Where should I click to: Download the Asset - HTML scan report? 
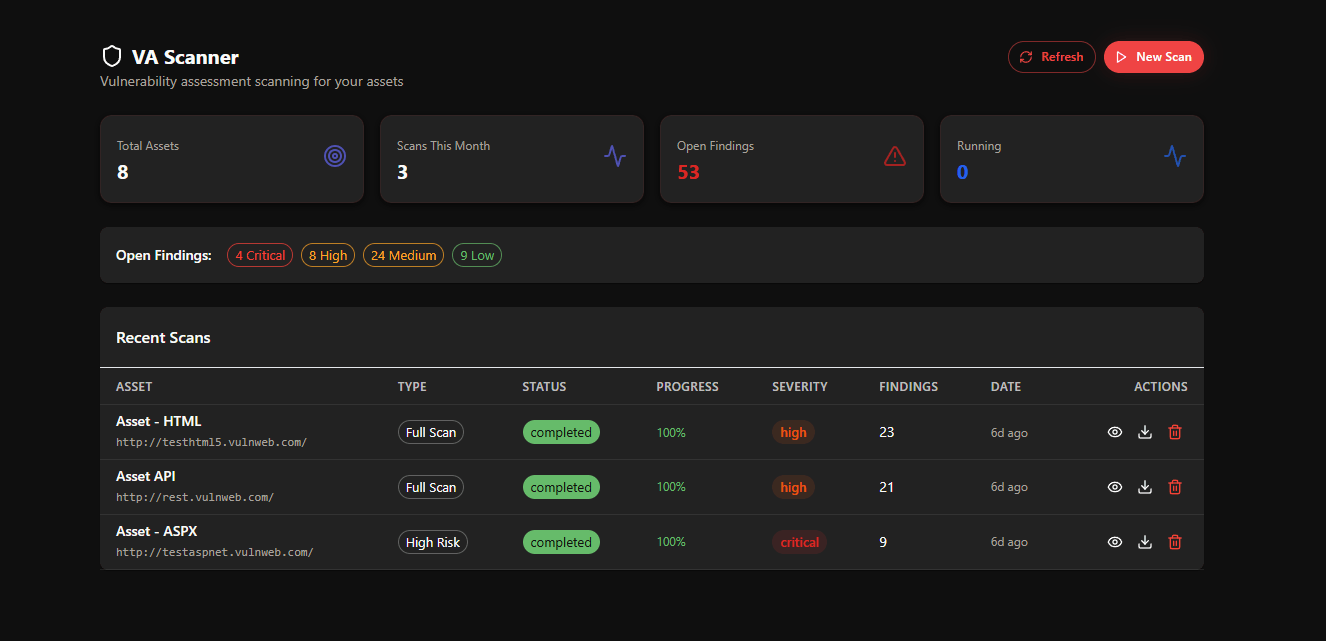[1145, 432]
